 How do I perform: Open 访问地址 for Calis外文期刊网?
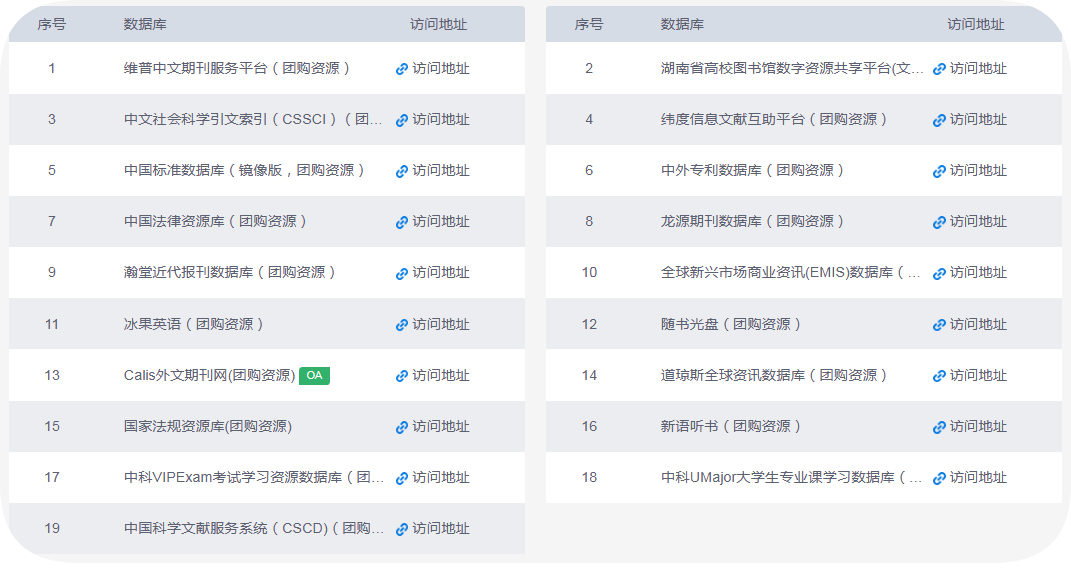(x=440, y=376)
